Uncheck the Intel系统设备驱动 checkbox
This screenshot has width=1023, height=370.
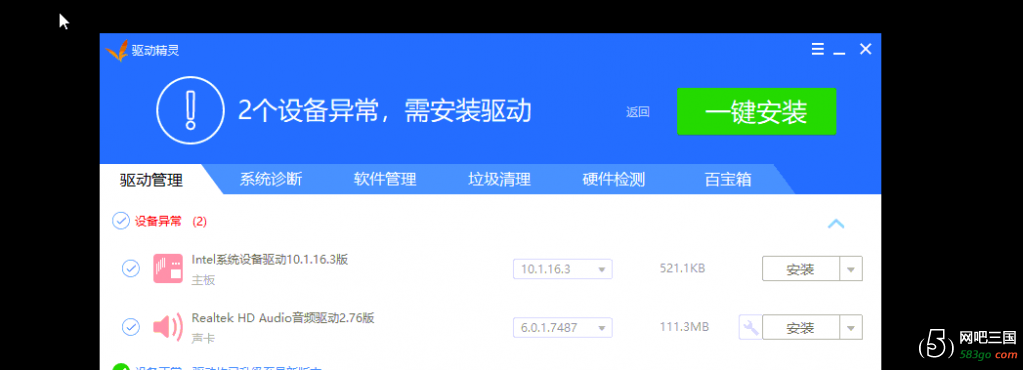[x=130, y=269]
